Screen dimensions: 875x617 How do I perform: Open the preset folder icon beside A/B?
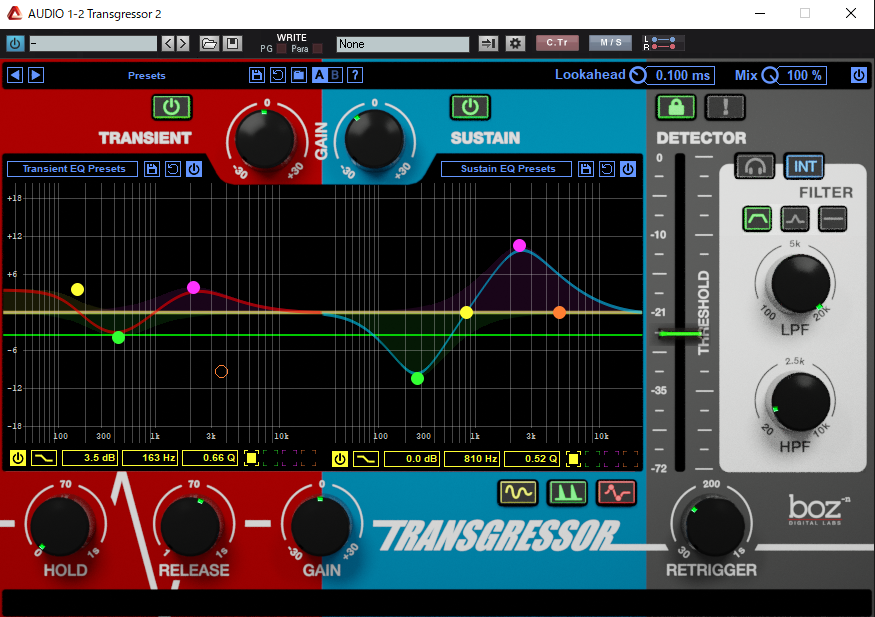[x=299, y=75]
